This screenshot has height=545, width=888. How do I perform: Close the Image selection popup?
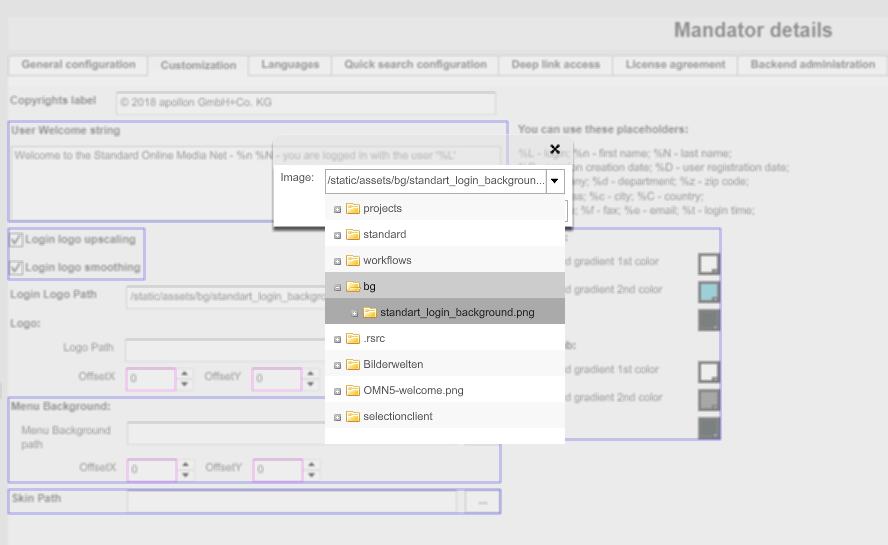click(x=554, y=150)
